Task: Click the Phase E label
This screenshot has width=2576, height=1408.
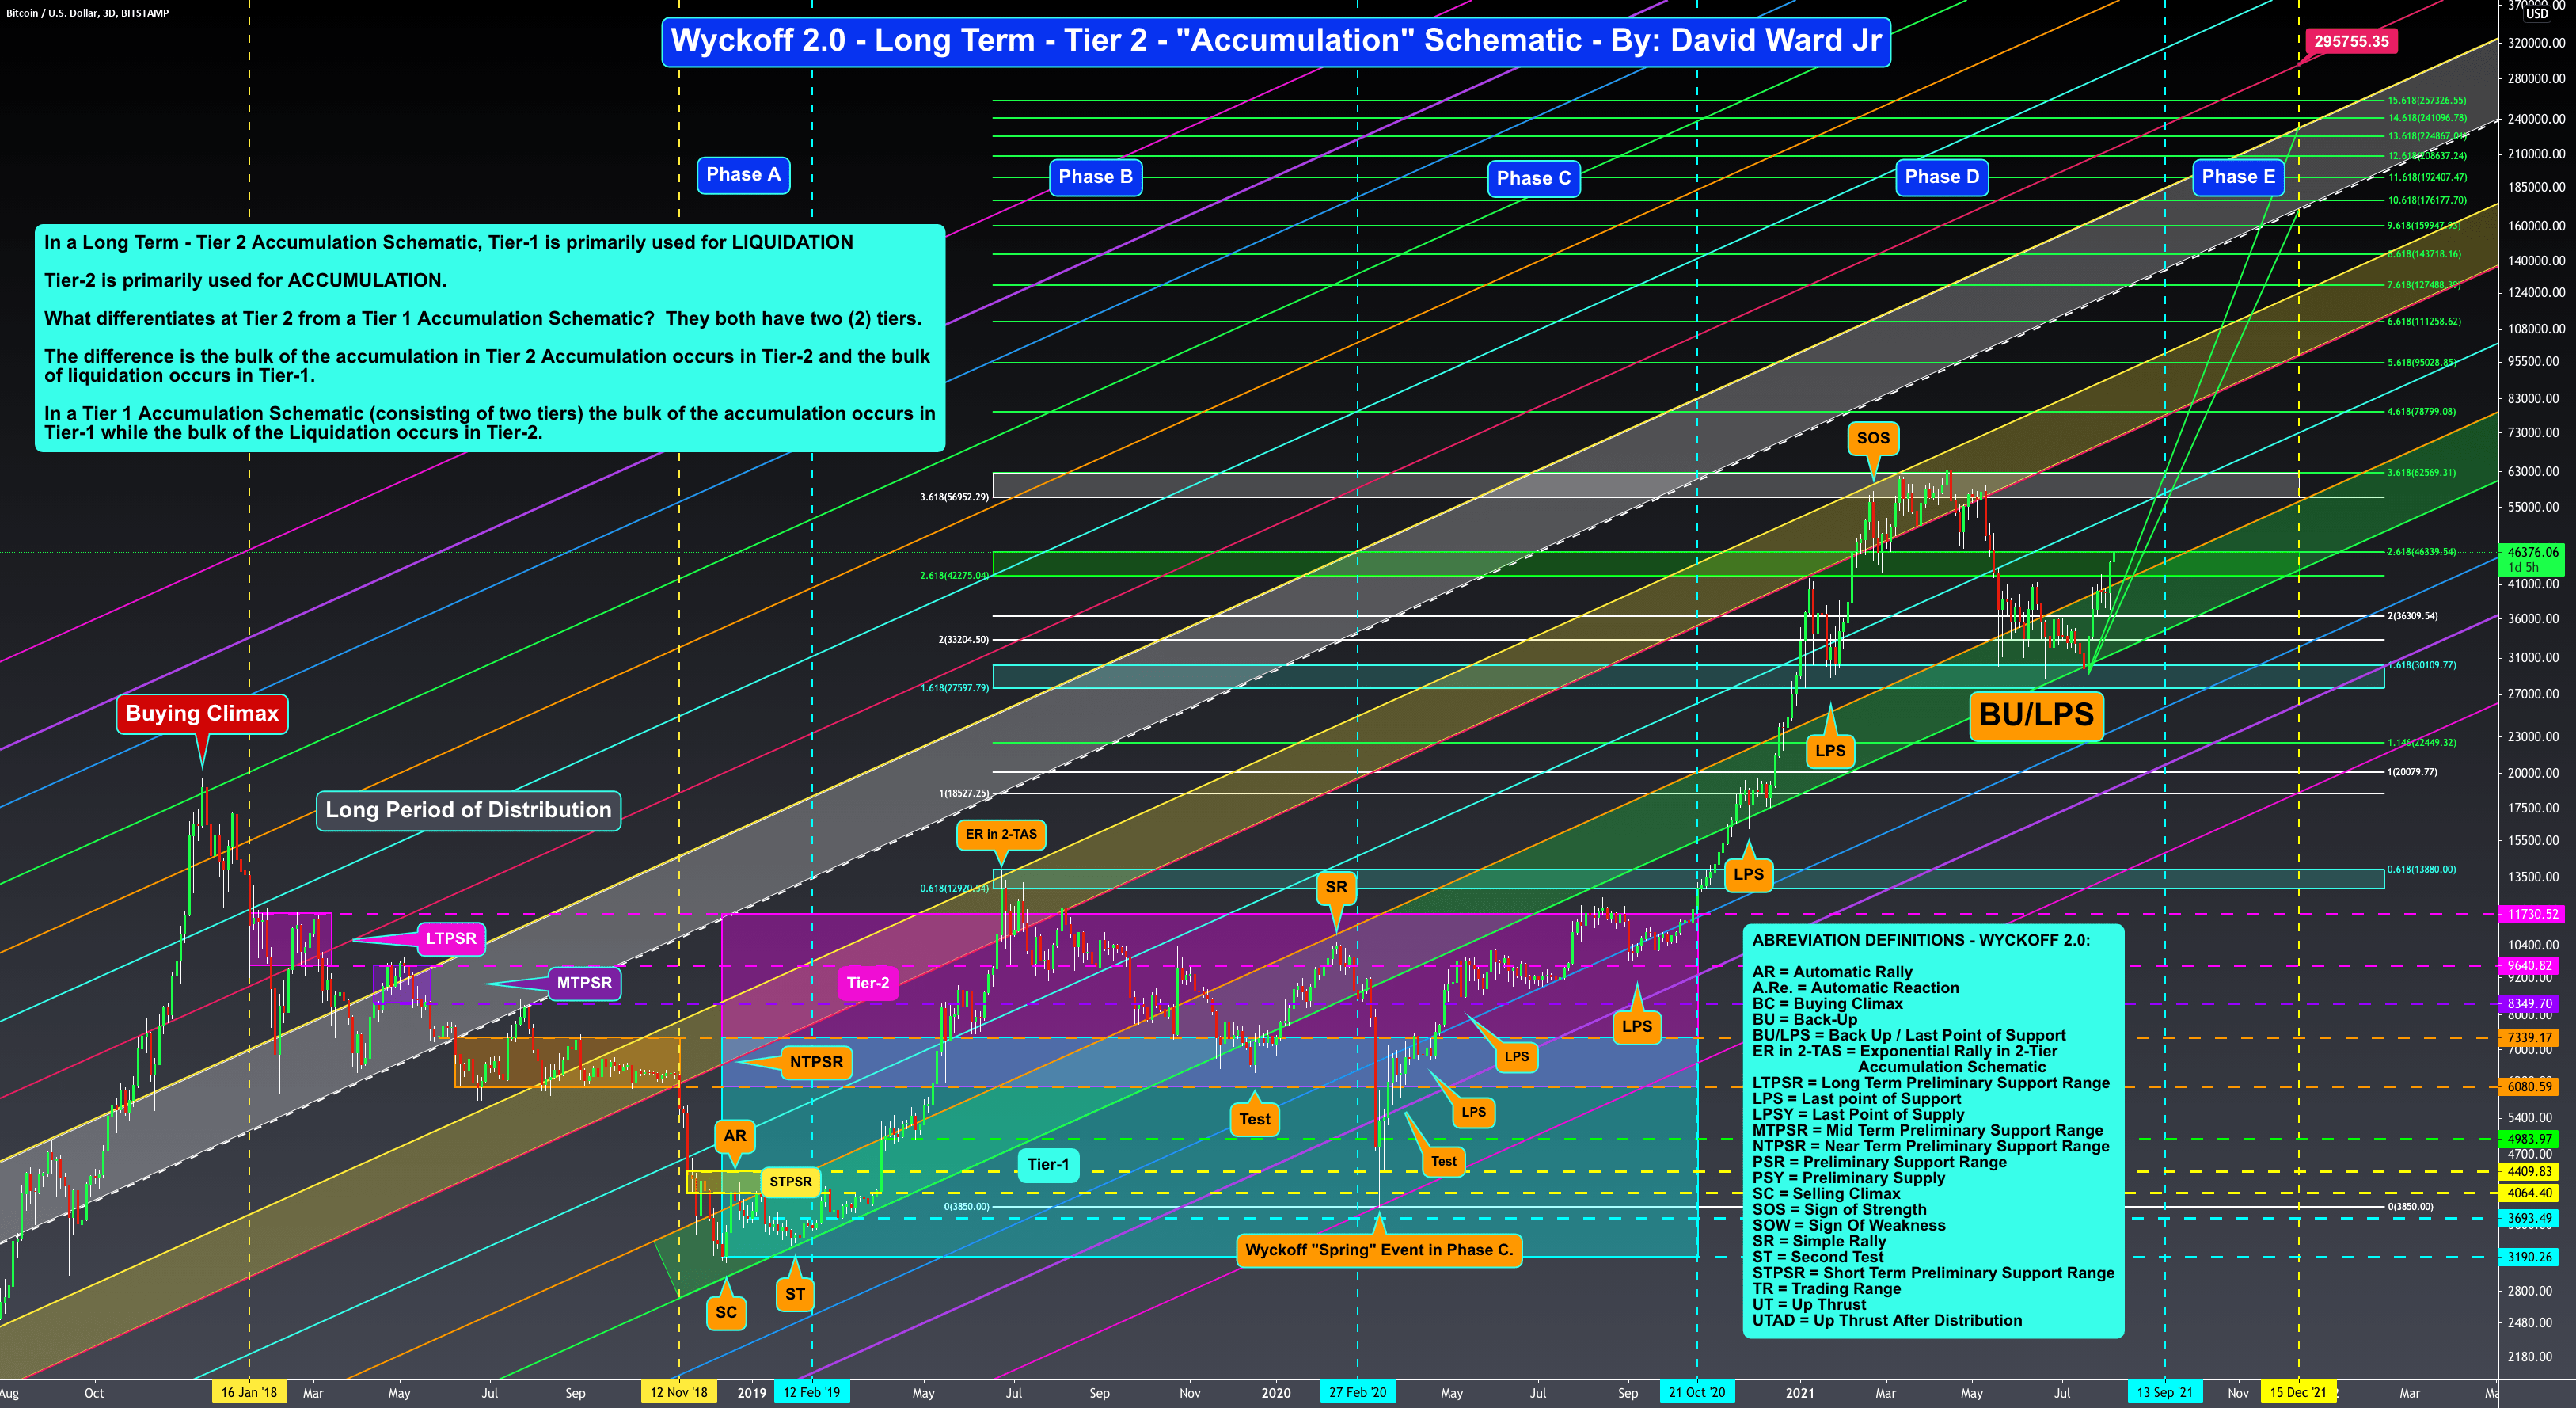Action: [2238, 177]
